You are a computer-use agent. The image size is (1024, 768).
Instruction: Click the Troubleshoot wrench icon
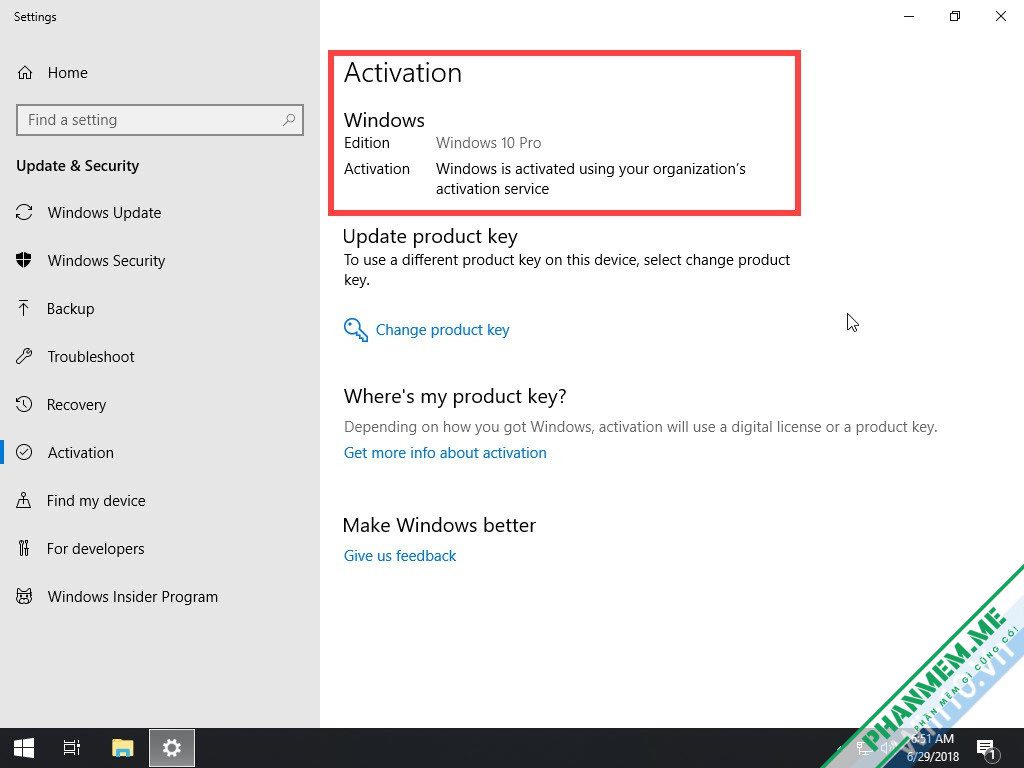pyautogui.click(x=24, y=356)
